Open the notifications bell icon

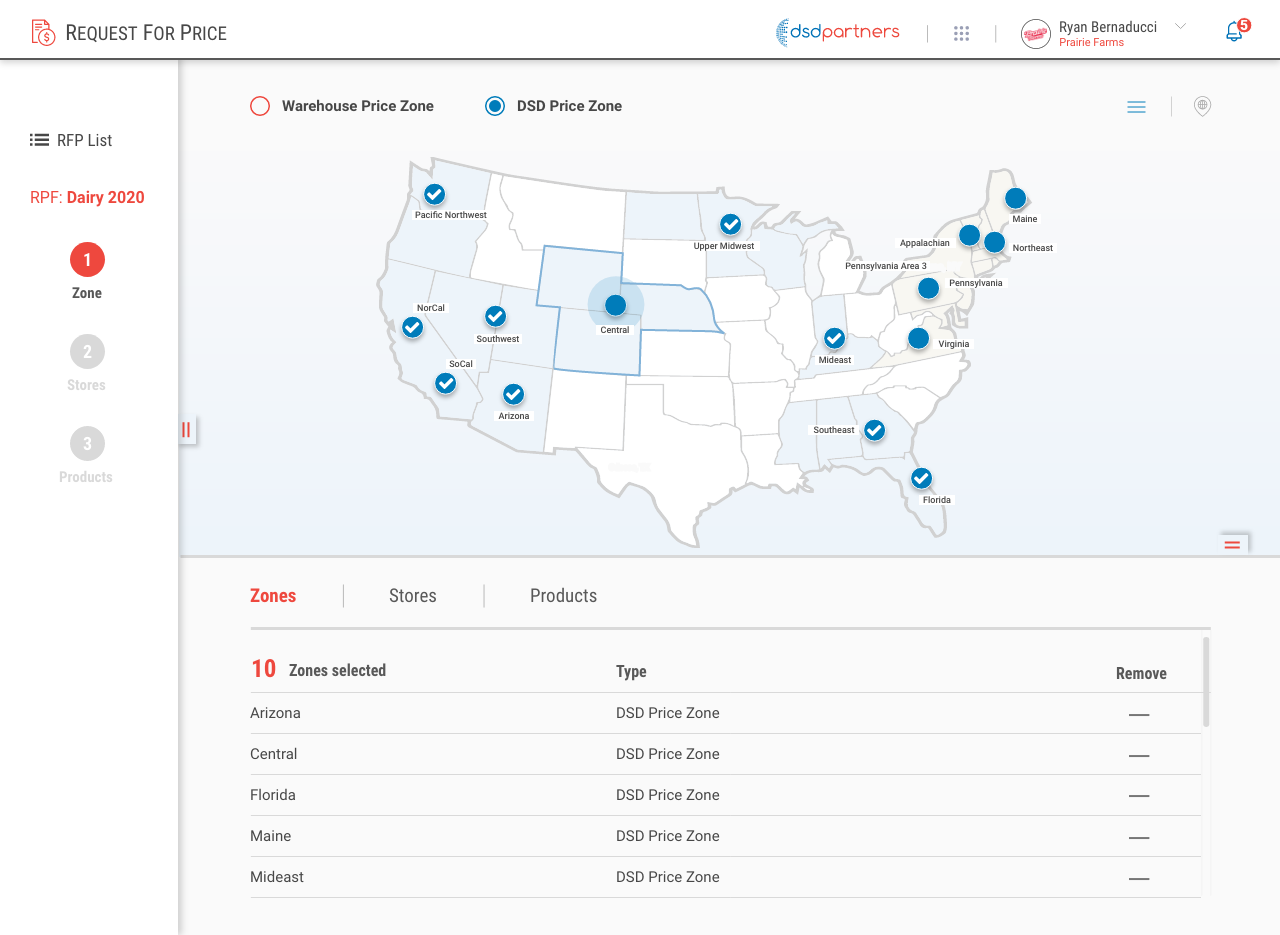click(x=1234, y=32)
